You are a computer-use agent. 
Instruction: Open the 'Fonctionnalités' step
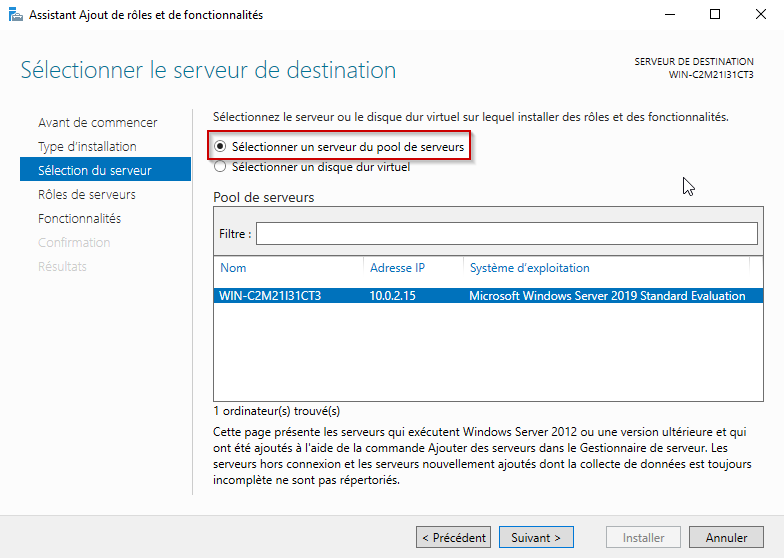coord(80,218)
